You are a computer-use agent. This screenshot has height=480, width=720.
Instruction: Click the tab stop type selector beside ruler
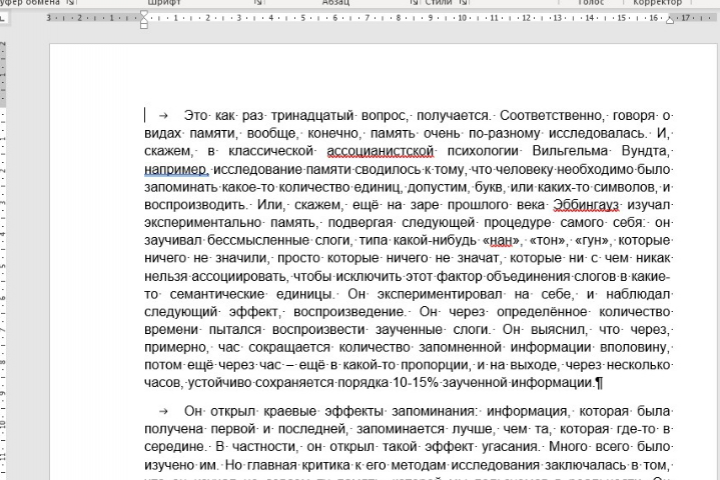(2, 18)
